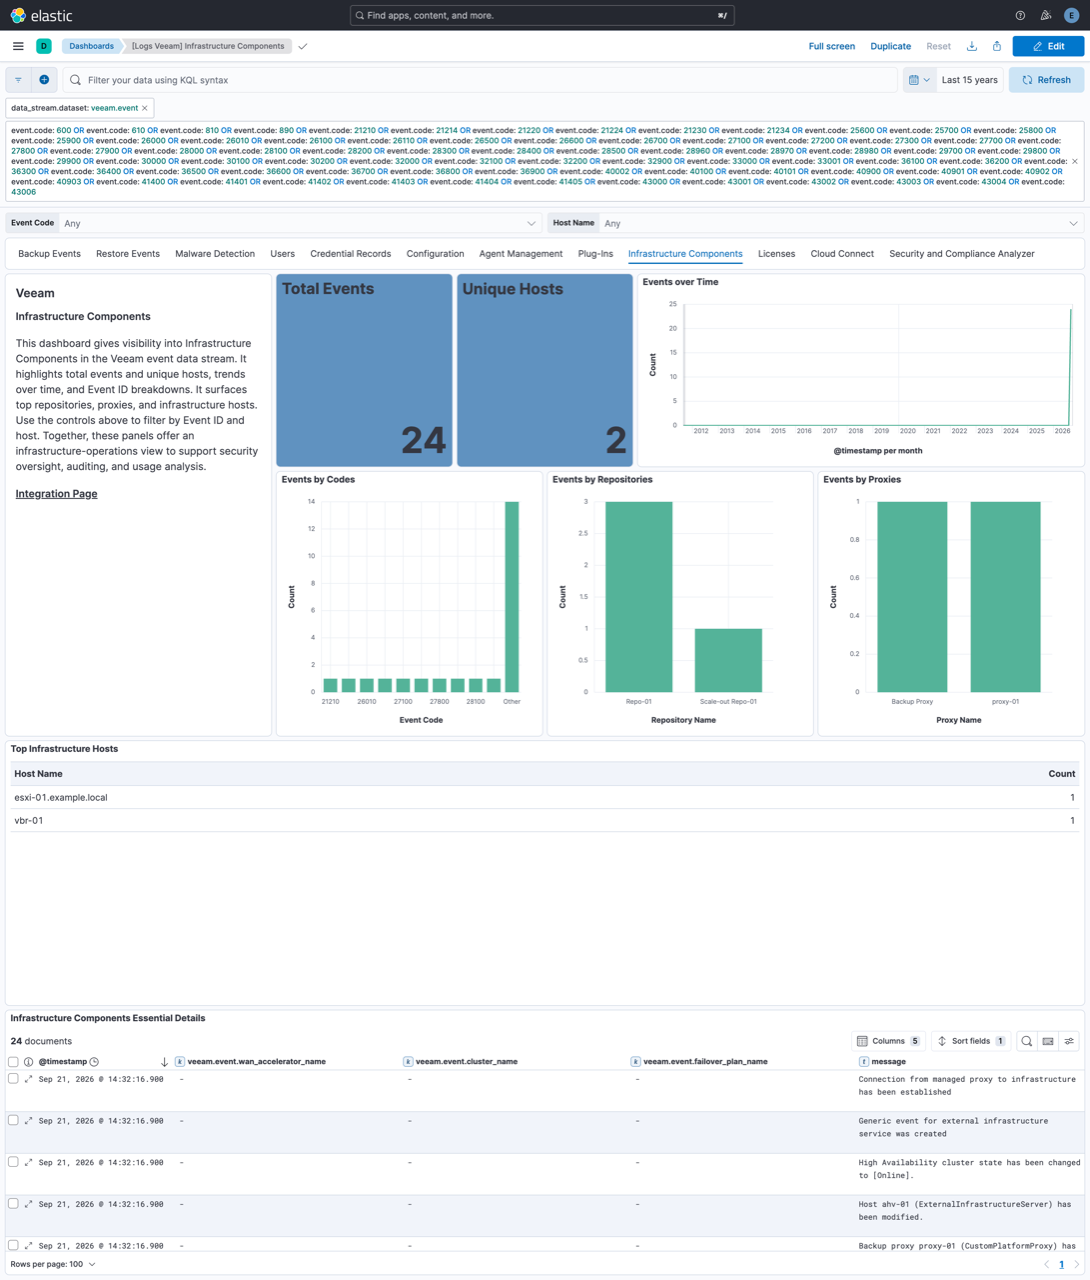Click the Total Events metric tile
Viewport: 1090px width, 1280px height.
pyautogui.click(x=364, y=370)
